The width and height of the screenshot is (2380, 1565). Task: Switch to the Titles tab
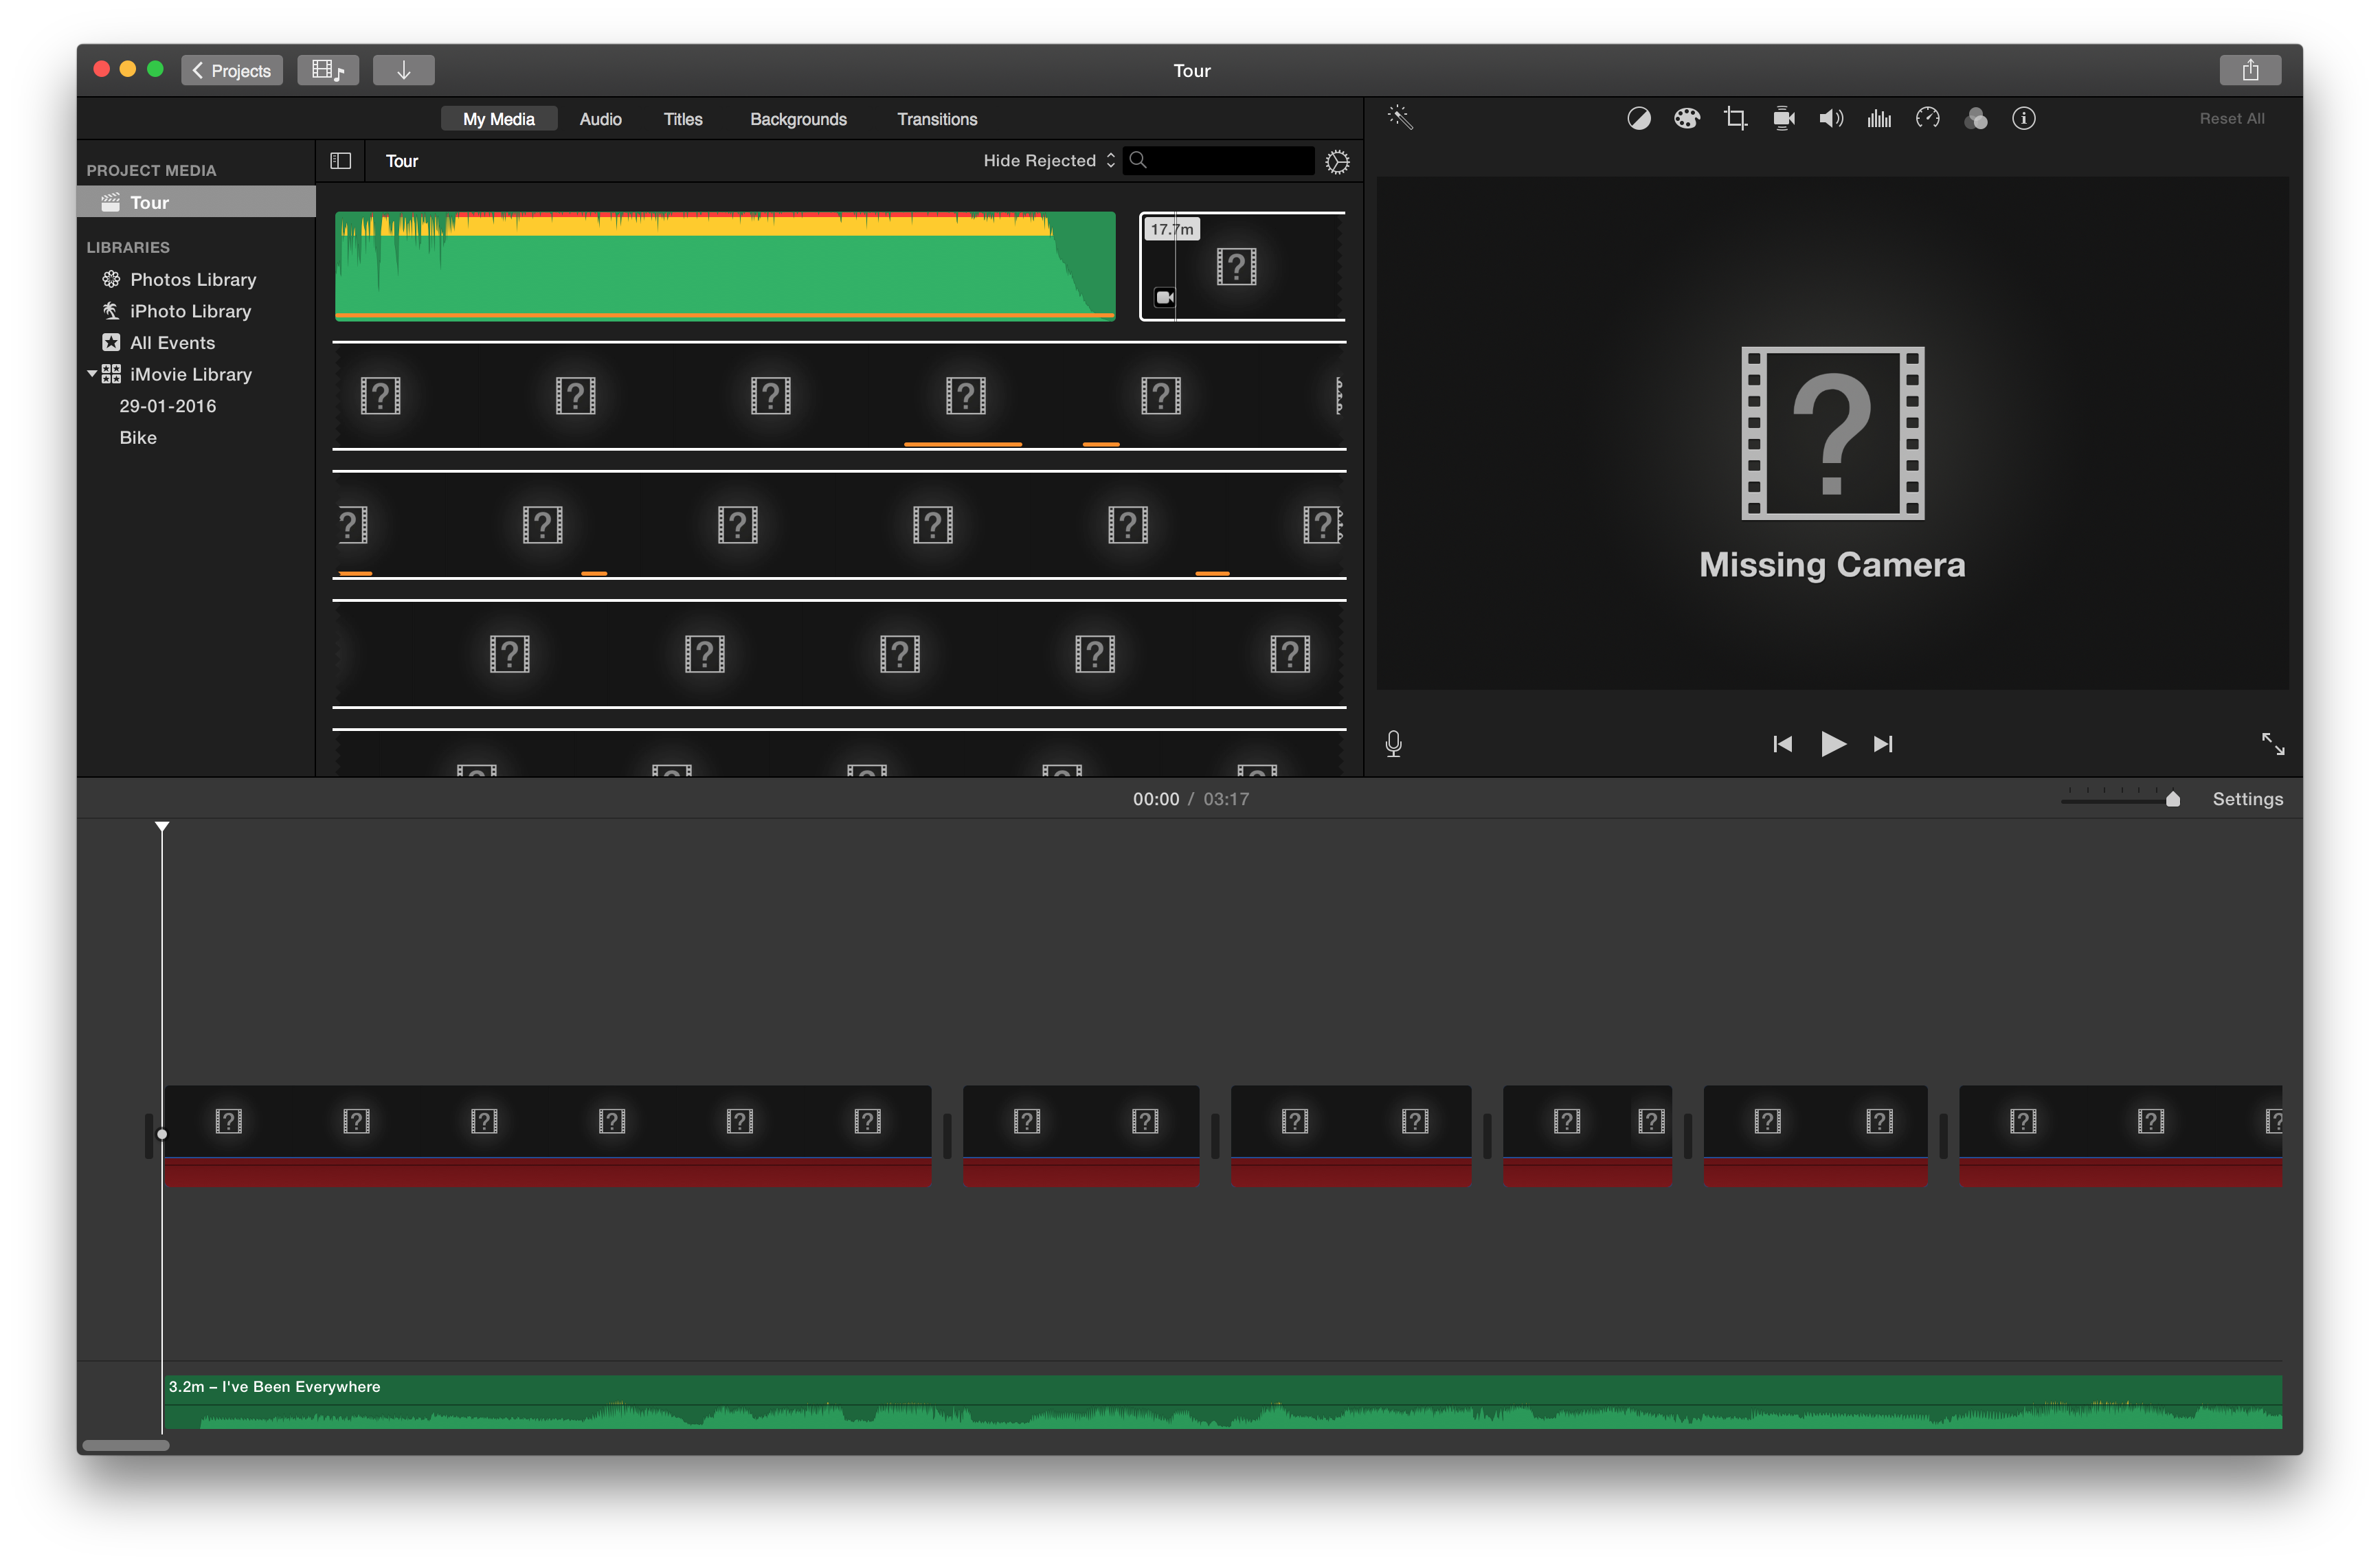(683, 119)
